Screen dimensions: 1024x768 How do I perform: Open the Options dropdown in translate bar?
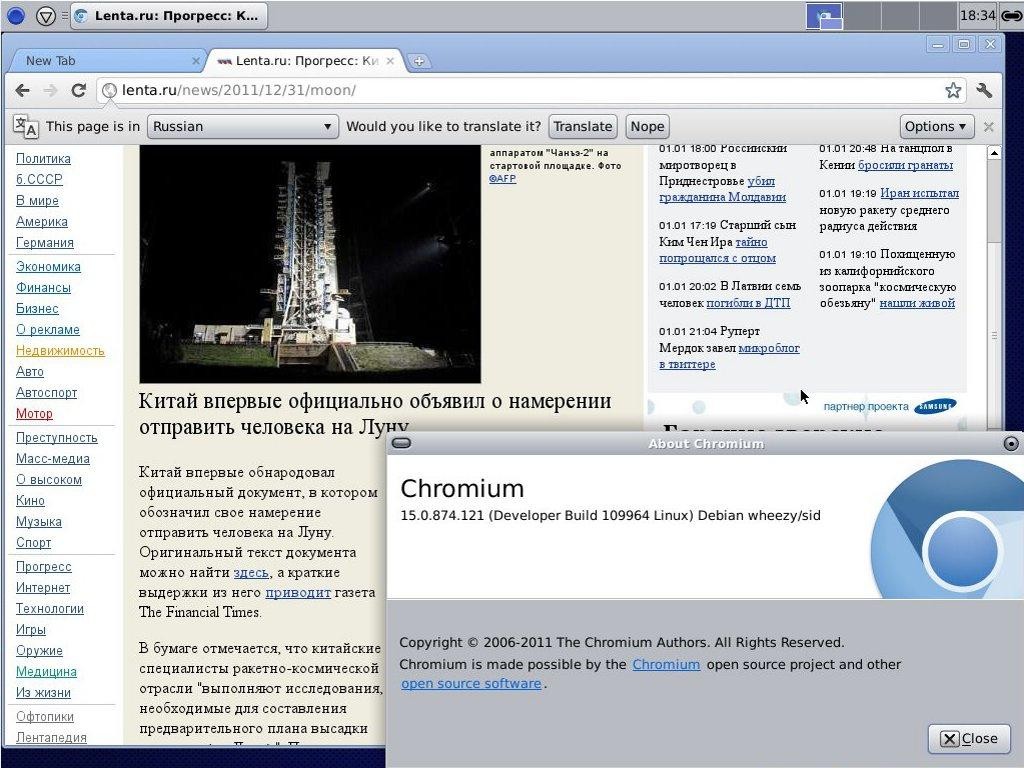(x=937, y=126)
